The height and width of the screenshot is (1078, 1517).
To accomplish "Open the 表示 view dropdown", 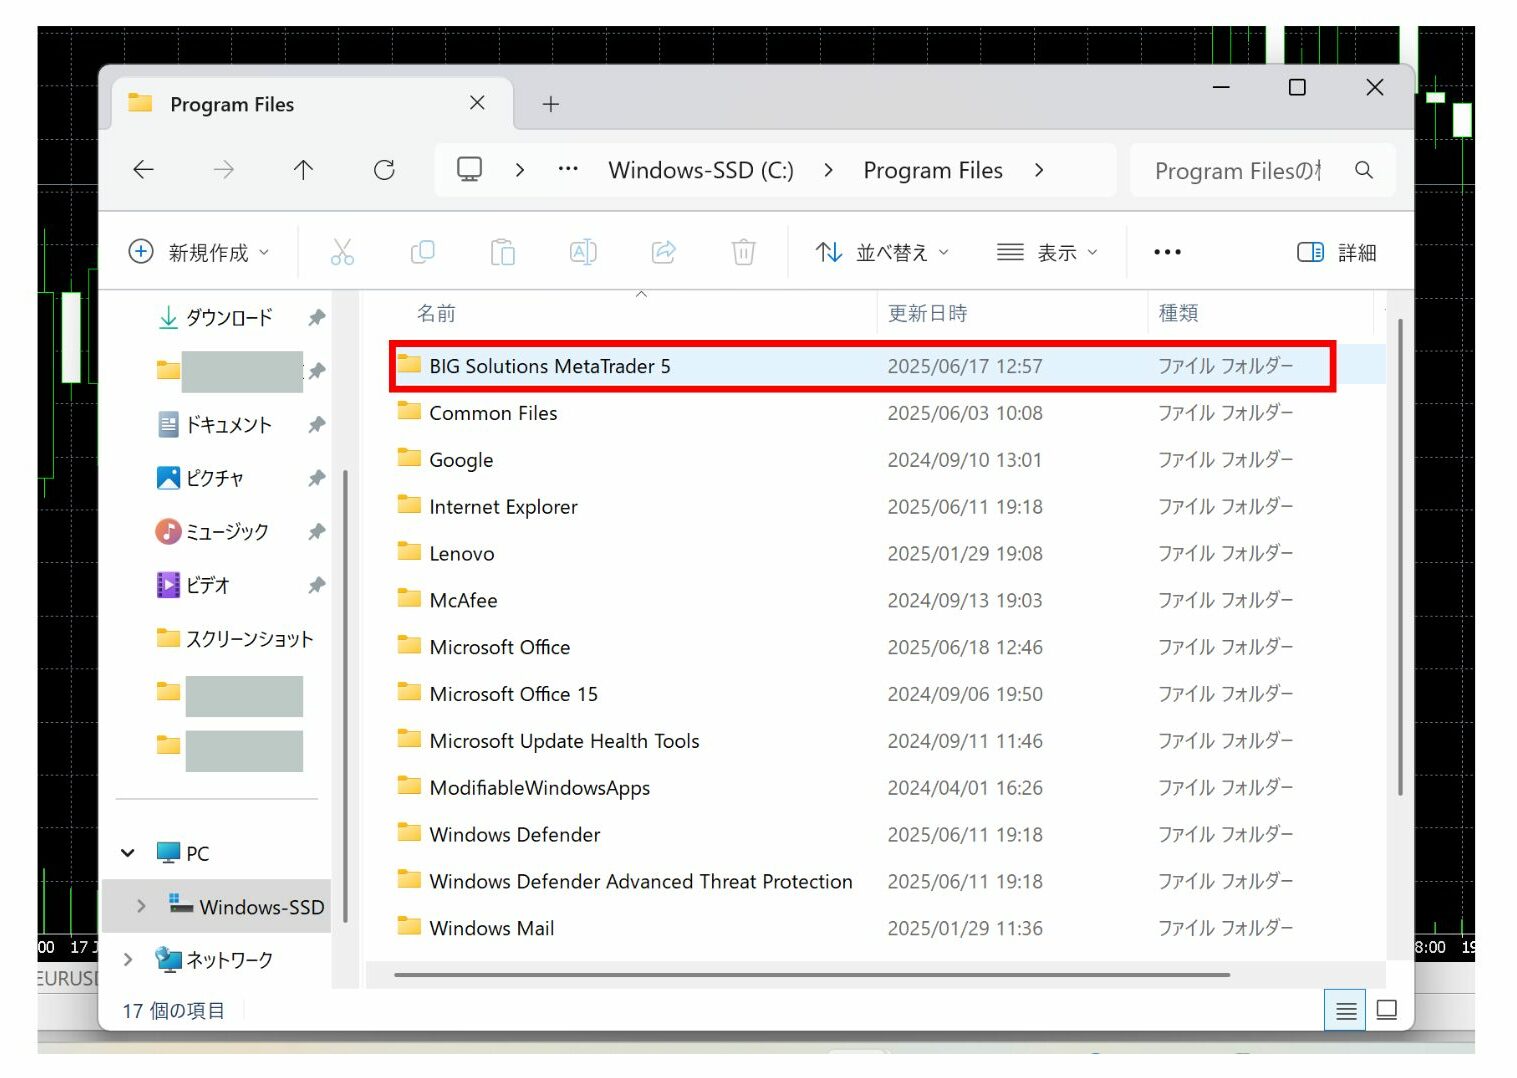I will pyautogui.click(x=1046, y=252).
